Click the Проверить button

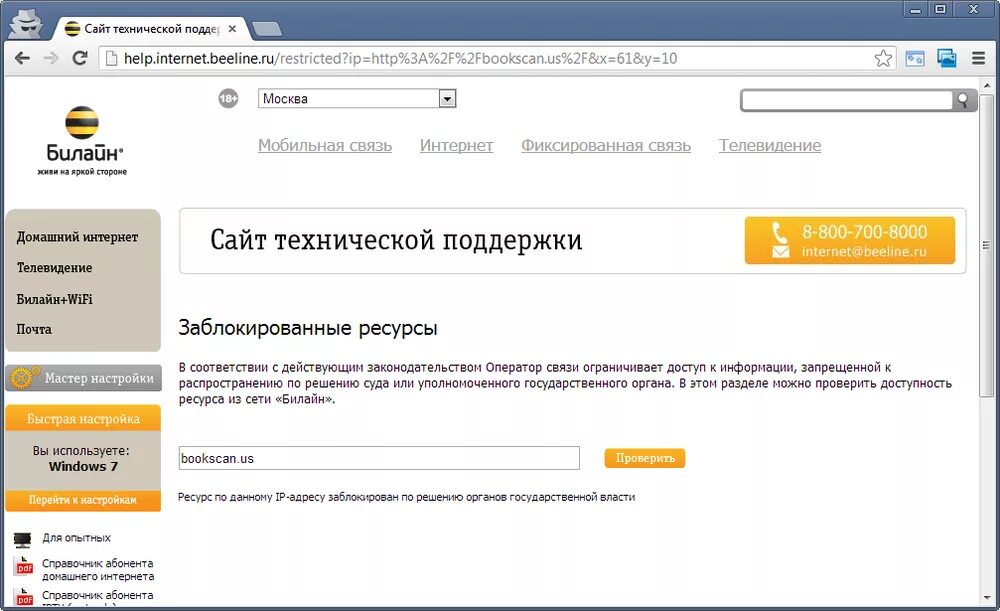(x=645, y=458)
